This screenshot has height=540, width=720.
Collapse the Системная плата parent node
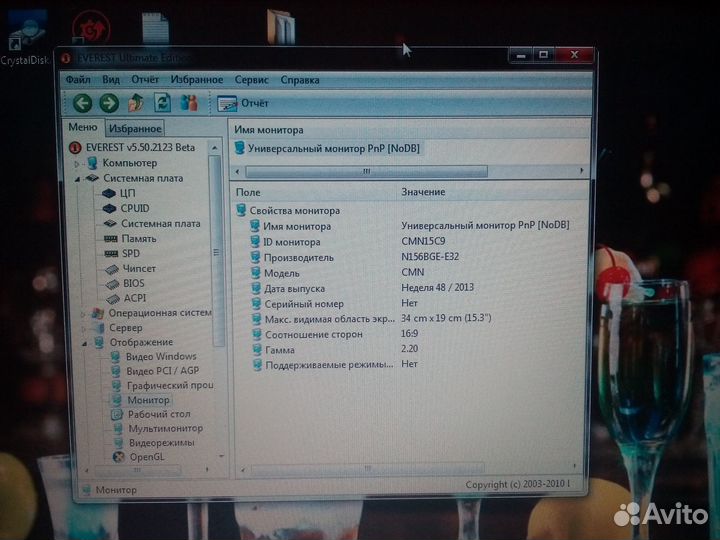[x=77, y=179]
